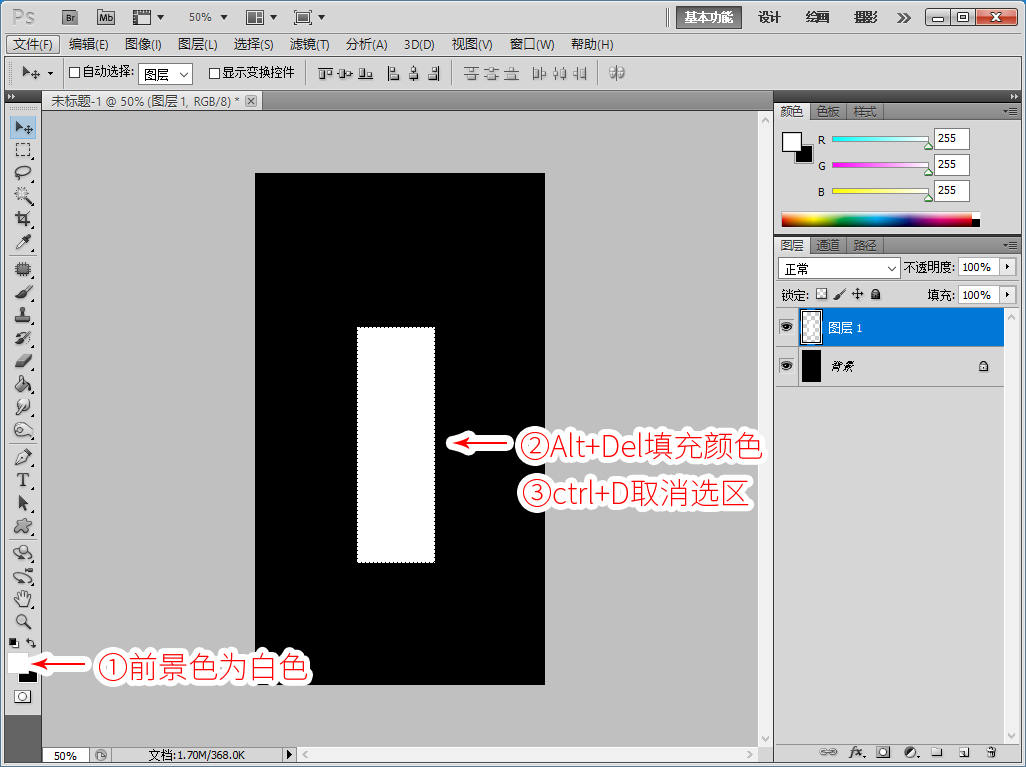Switch to the Essentials workspace

click(709, 18)
